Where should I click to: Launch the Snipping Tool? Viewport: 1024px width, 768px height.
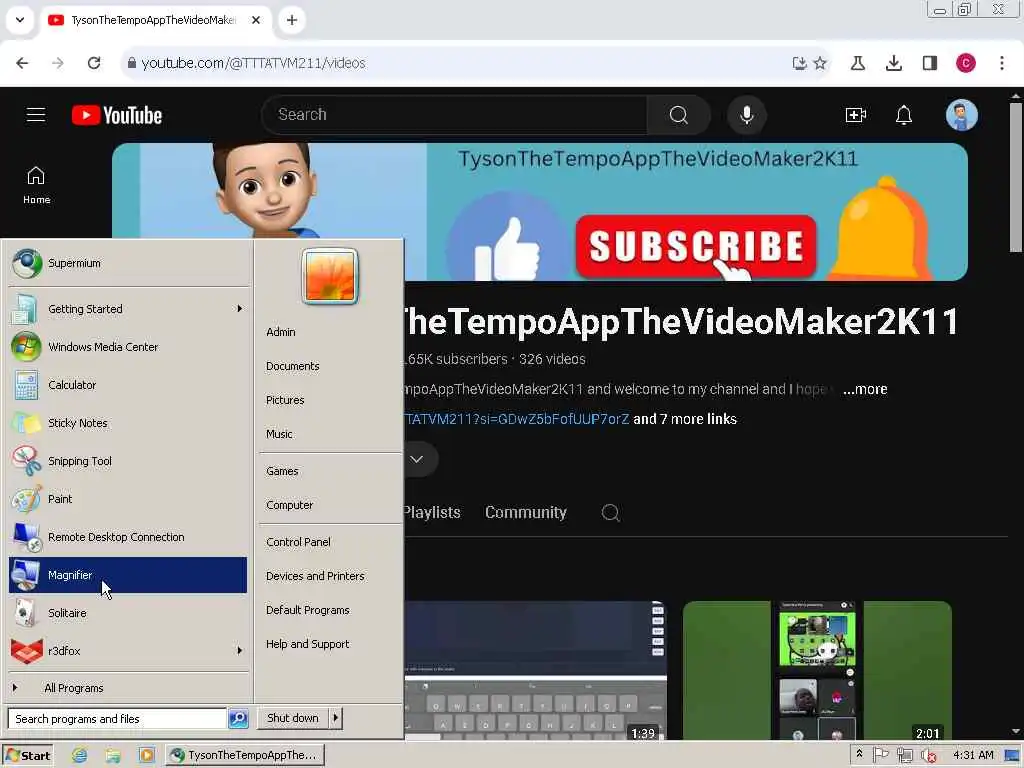coord(129,461)
